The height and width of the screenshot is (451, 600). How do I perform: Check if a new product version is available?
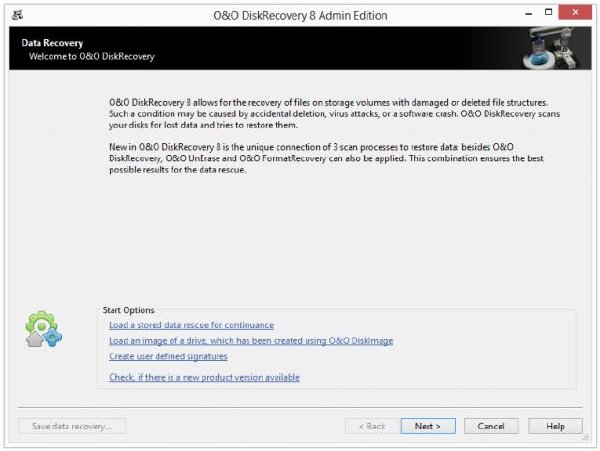click(204, 378)
